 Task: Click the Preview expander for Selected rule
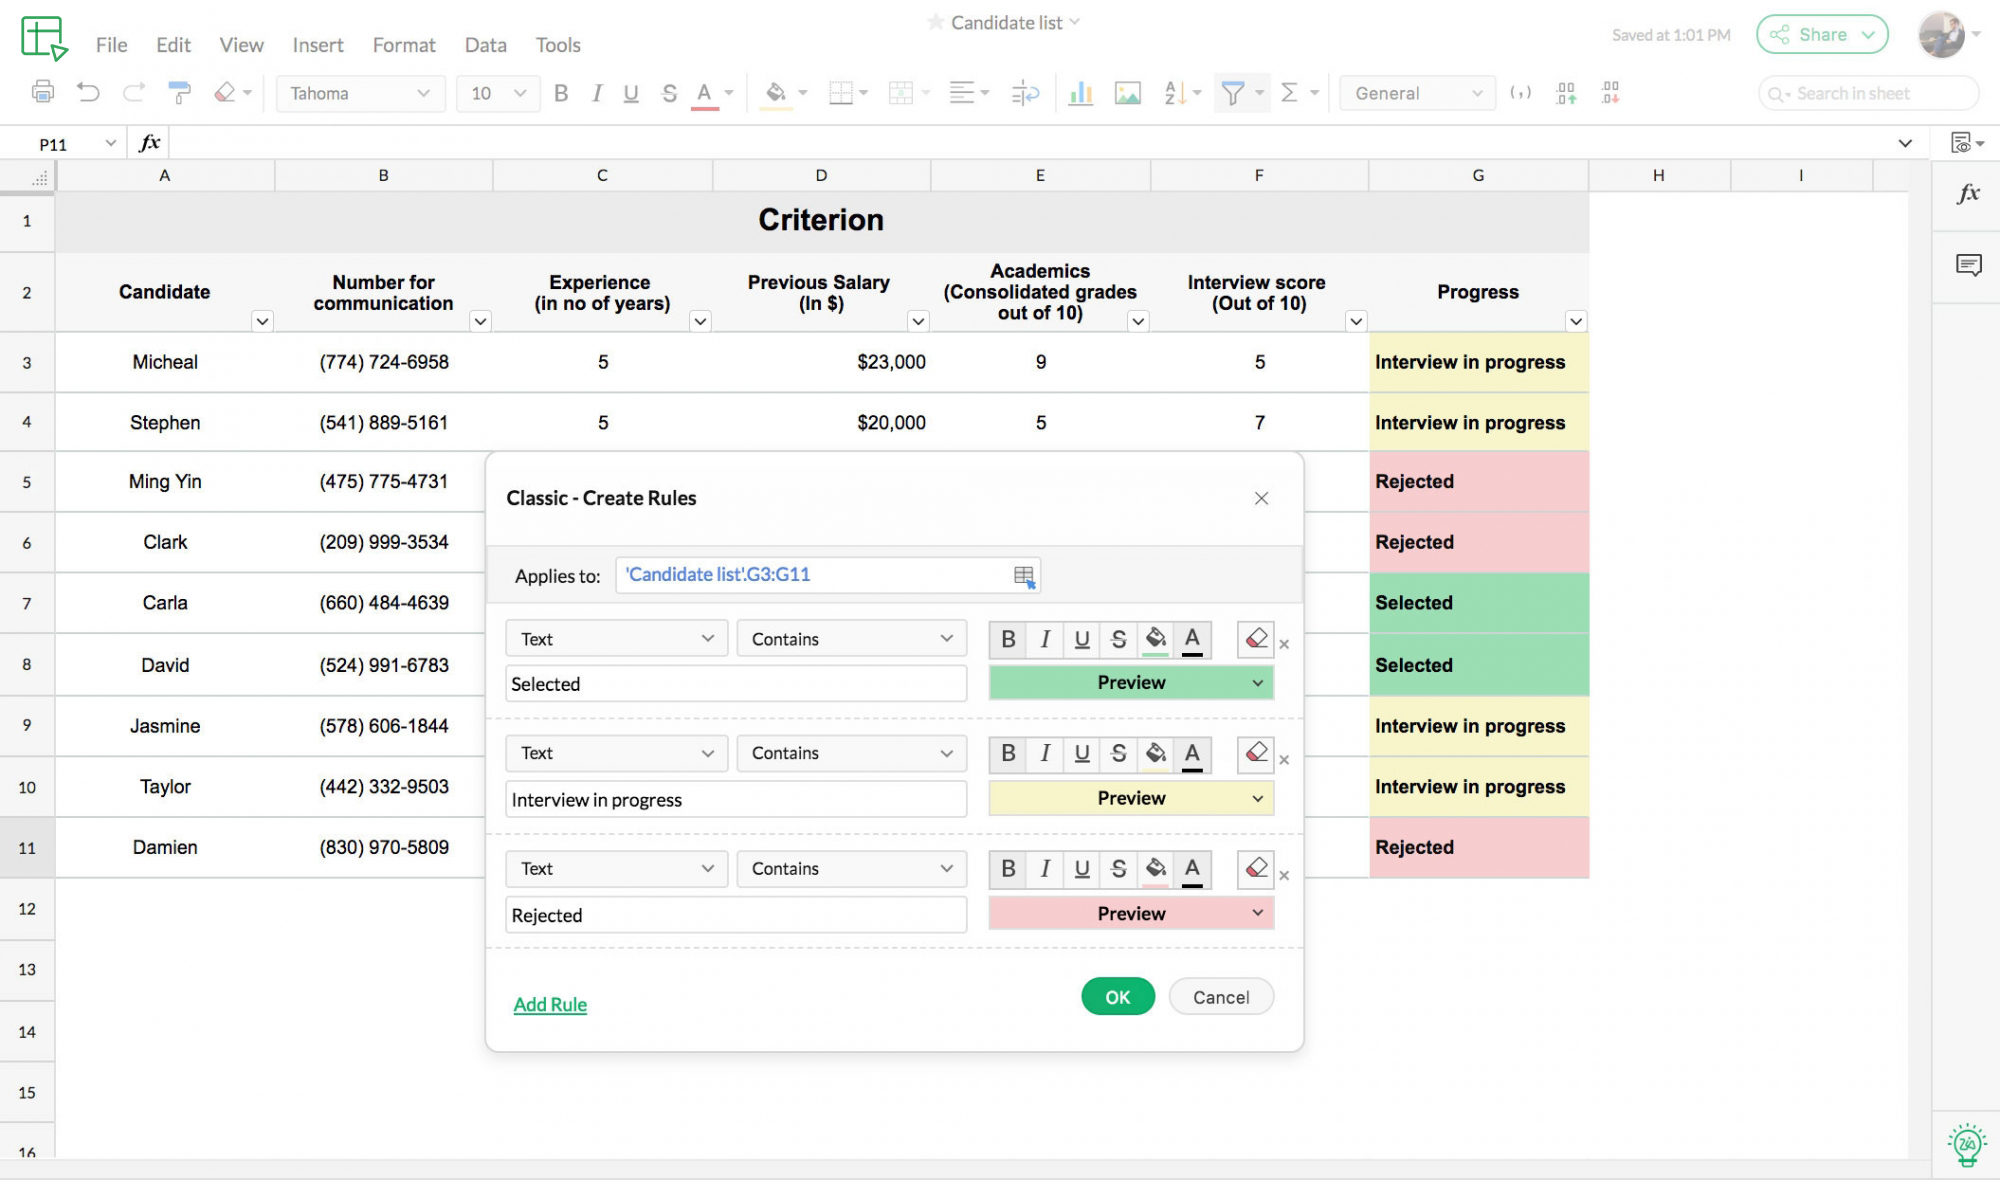(x=1257, y=683)
